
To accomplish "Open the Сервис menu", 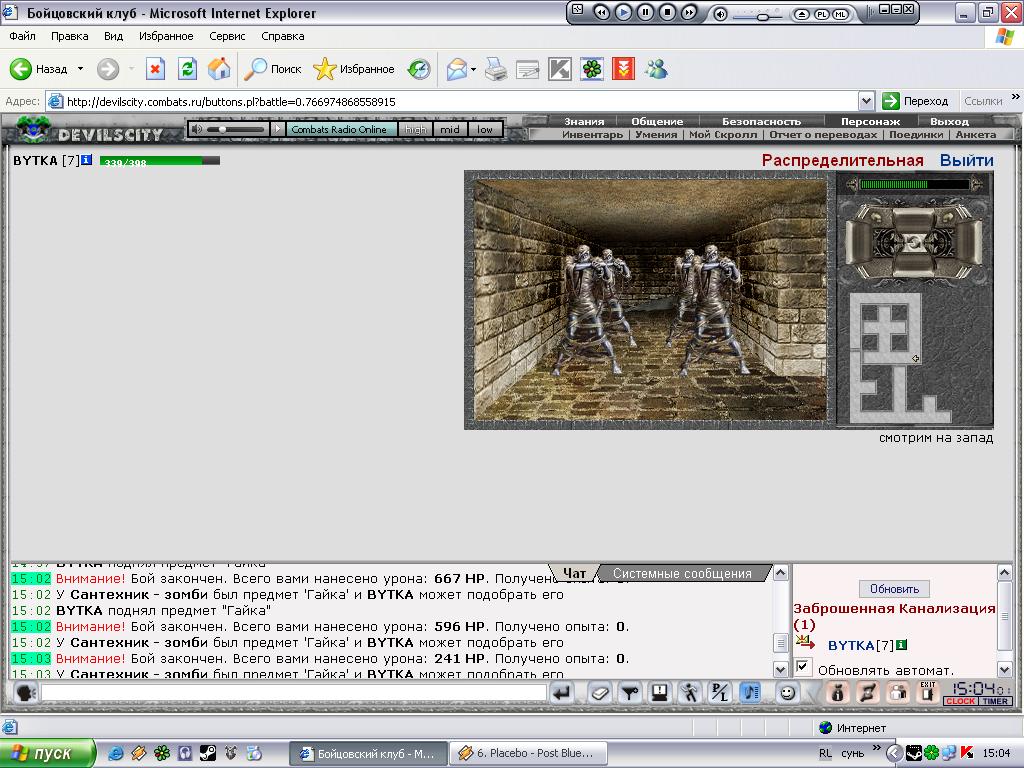I will click(x=227, y=36).
